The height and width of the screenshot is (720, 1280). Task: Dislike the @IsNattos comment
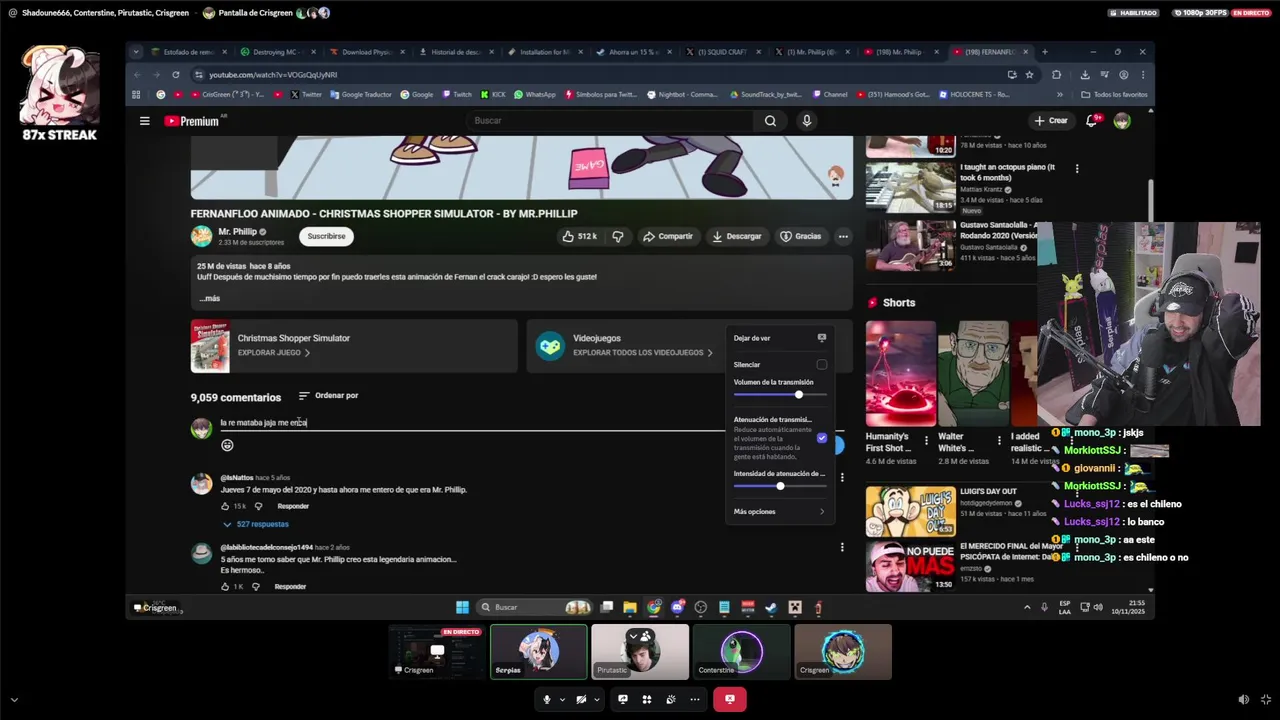(258, 506)
